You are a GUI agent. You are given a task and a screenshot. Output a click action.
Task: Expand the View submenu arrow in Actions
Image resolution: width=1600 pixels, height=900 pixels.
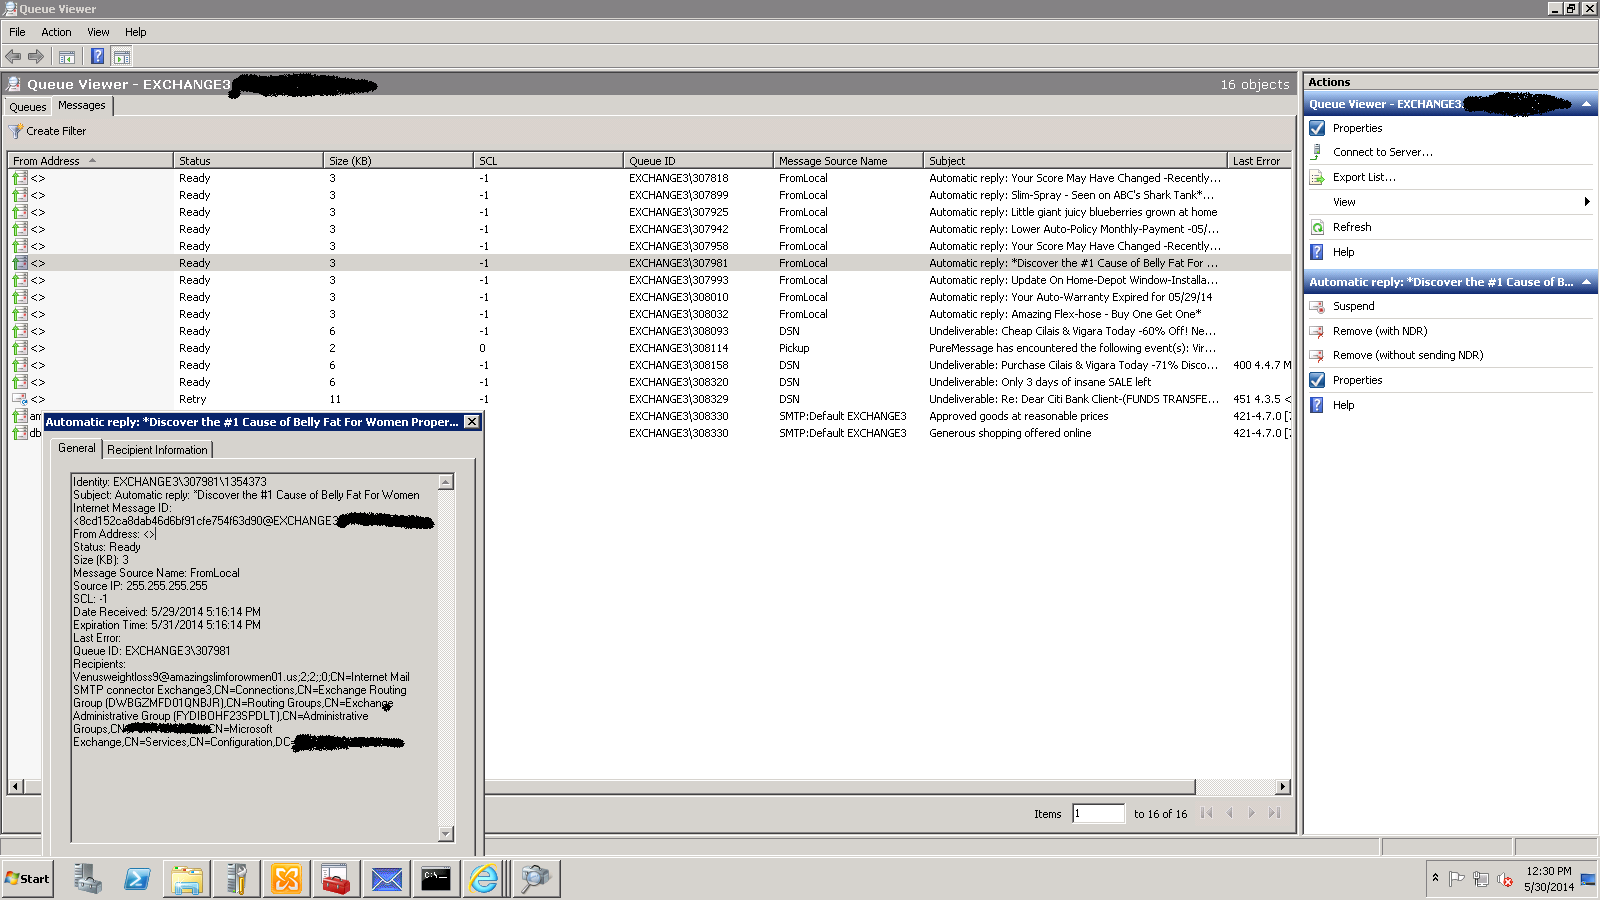(x=1587, y=202)
